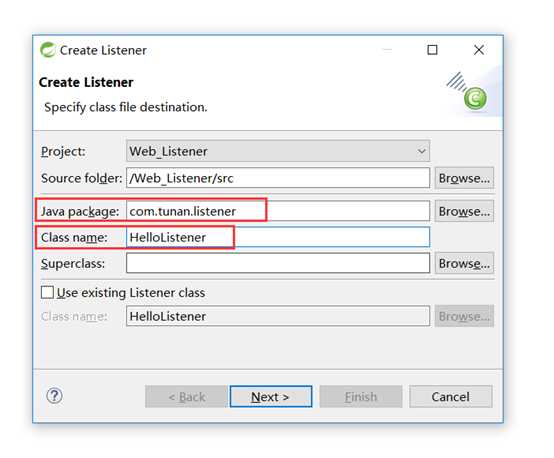Click the Class name HelloListener field
Viewport: 554px width, 458px height.
(278, 237)
